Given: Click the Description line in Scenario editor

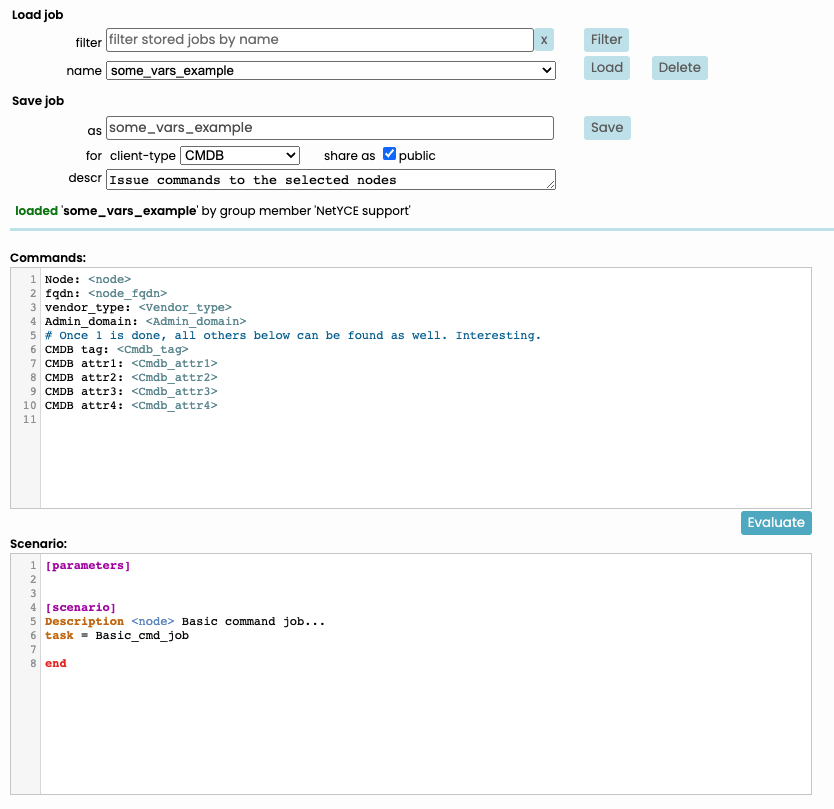Looking at the screenshot, I should pos(185,621).
